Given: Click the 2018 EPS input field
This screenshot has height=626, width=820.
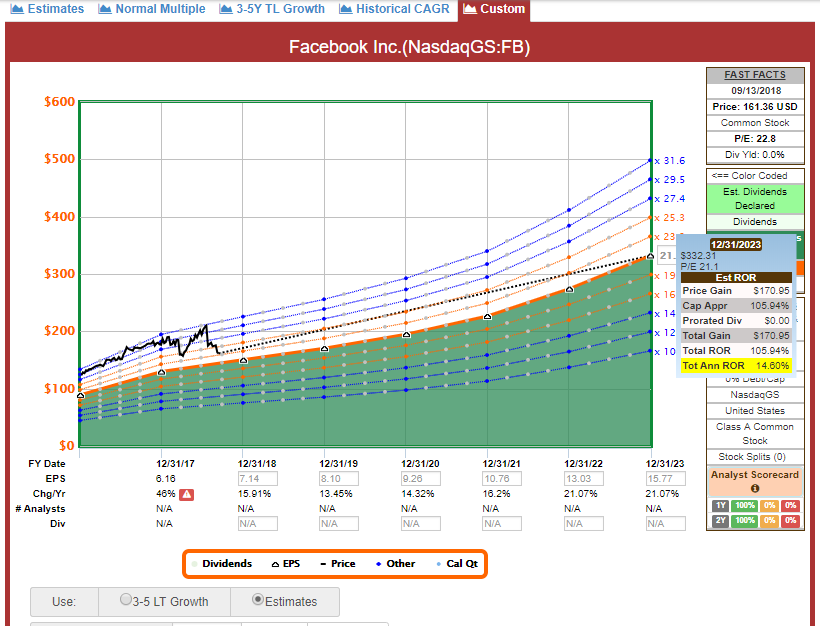Looking at the screenshot, I should coord(257,480).
